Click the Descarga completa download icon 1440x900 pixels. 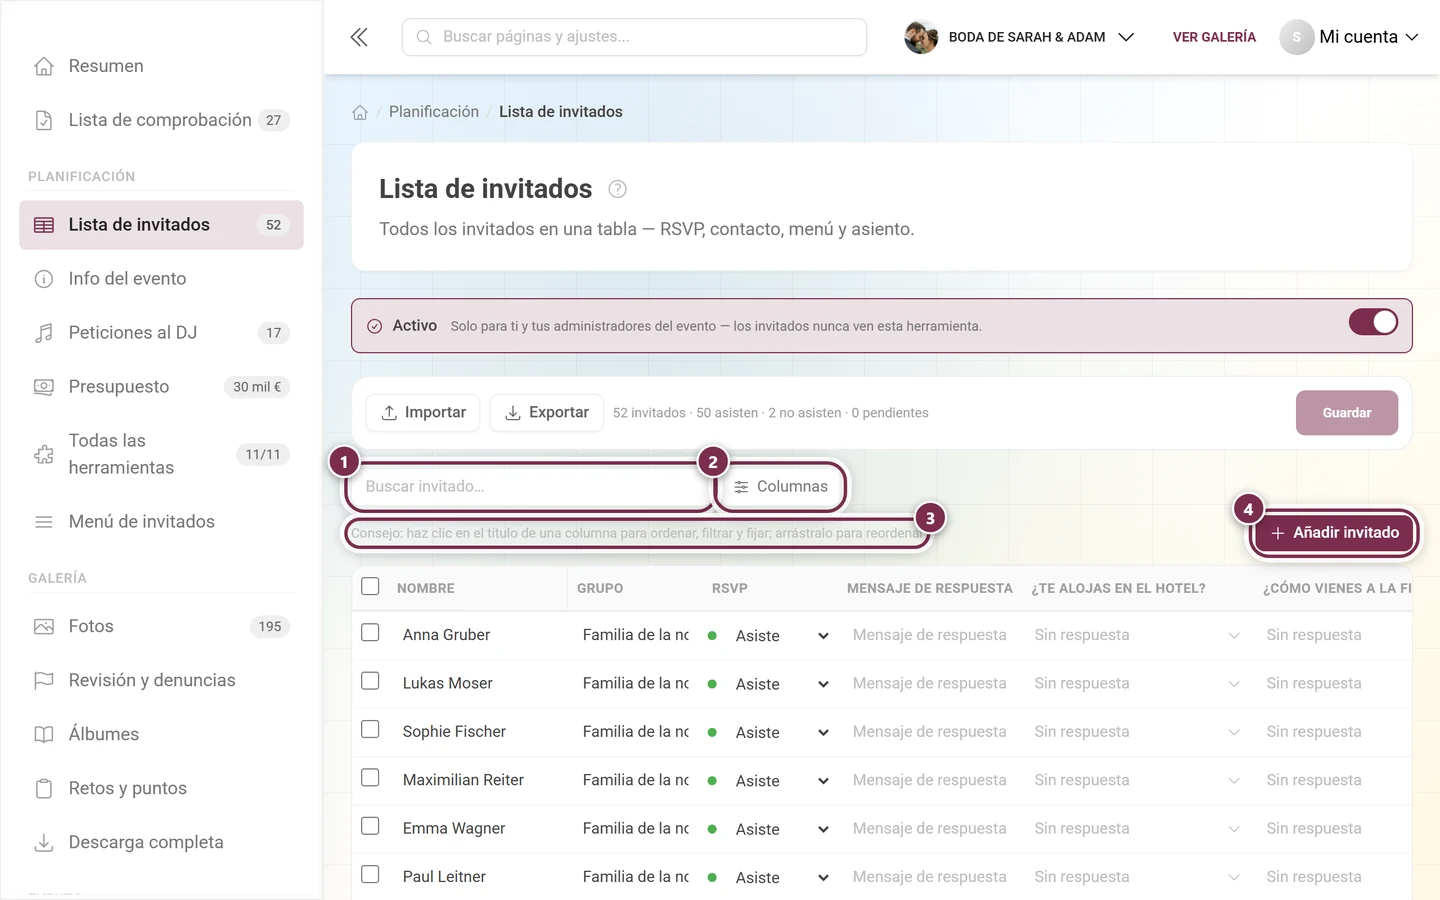tap(44, 843)
